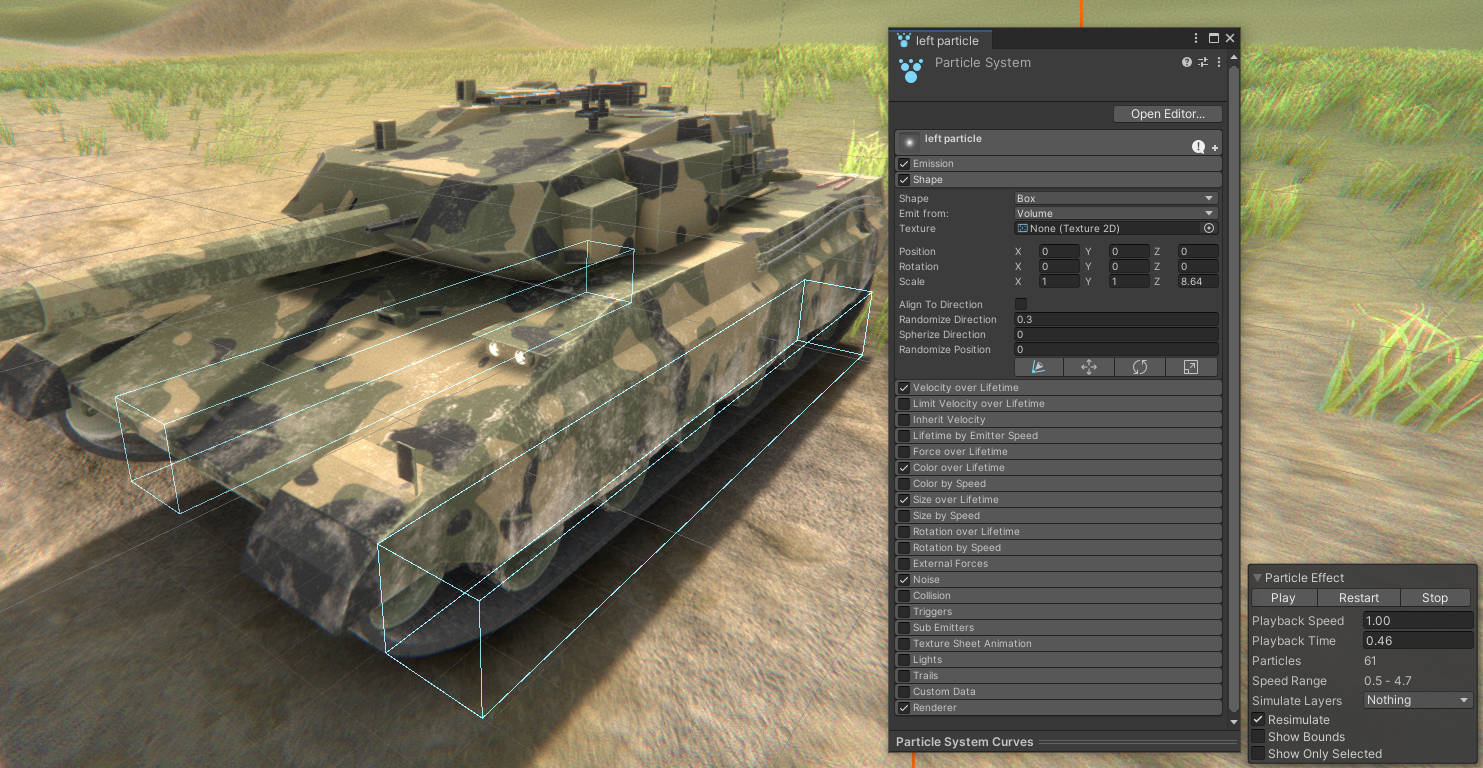Screen dimensions: 1483x768
Task: Click the left particle material thumbnail
Action: pyautogui.click(x=909, y=142)
